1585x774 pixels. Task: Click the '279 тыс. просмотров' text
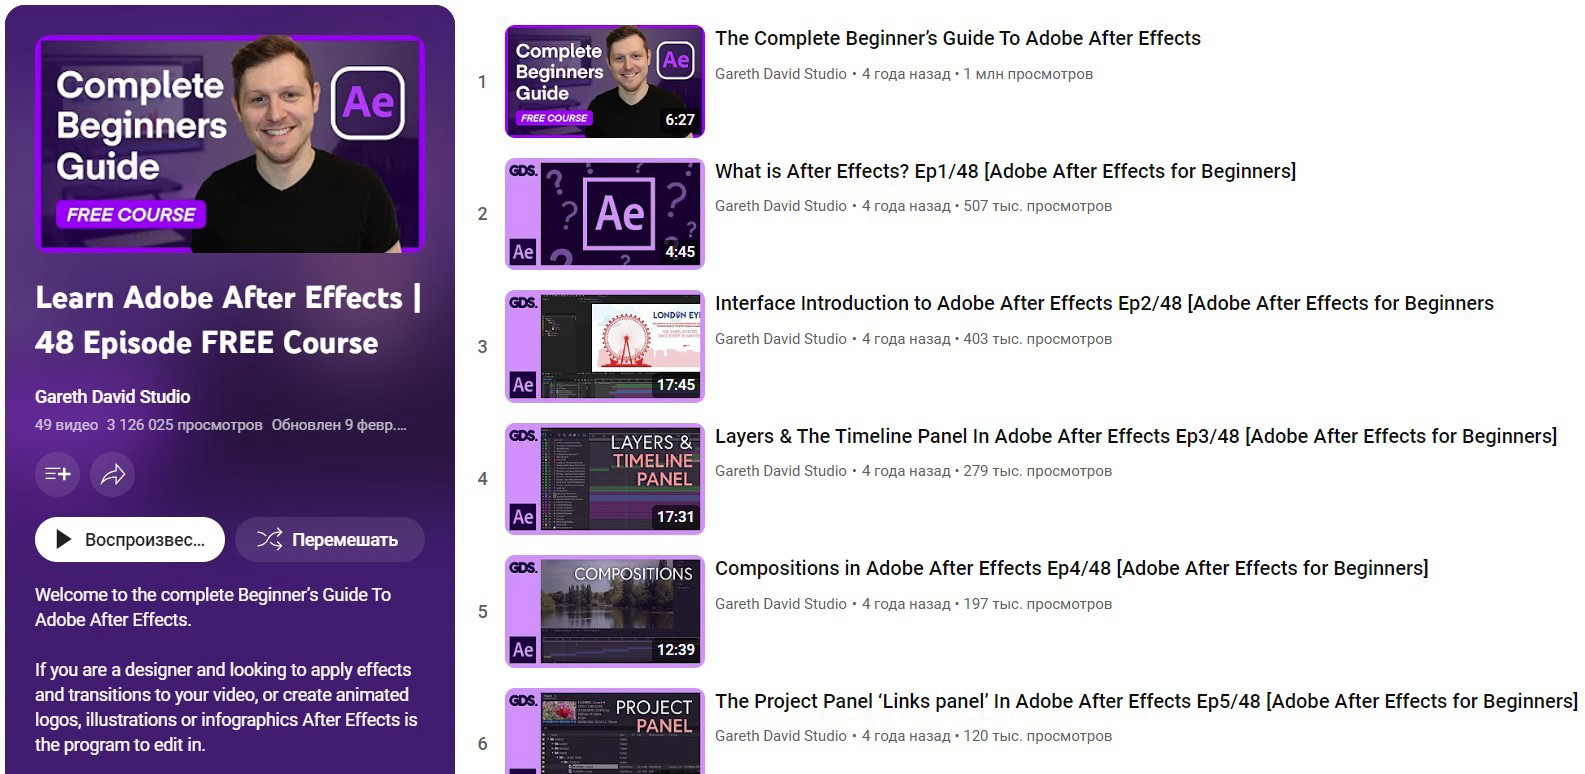point(1037,471)
